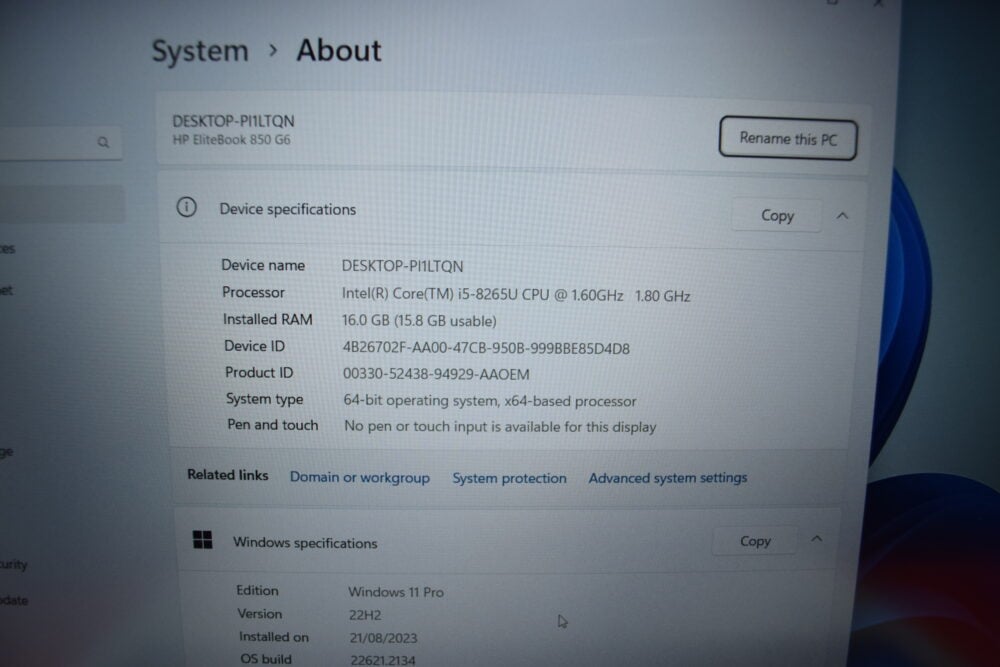The height and width of the screenshot is (667, 1000).
Task: Click the Related links label
Action: coord(228,475)
